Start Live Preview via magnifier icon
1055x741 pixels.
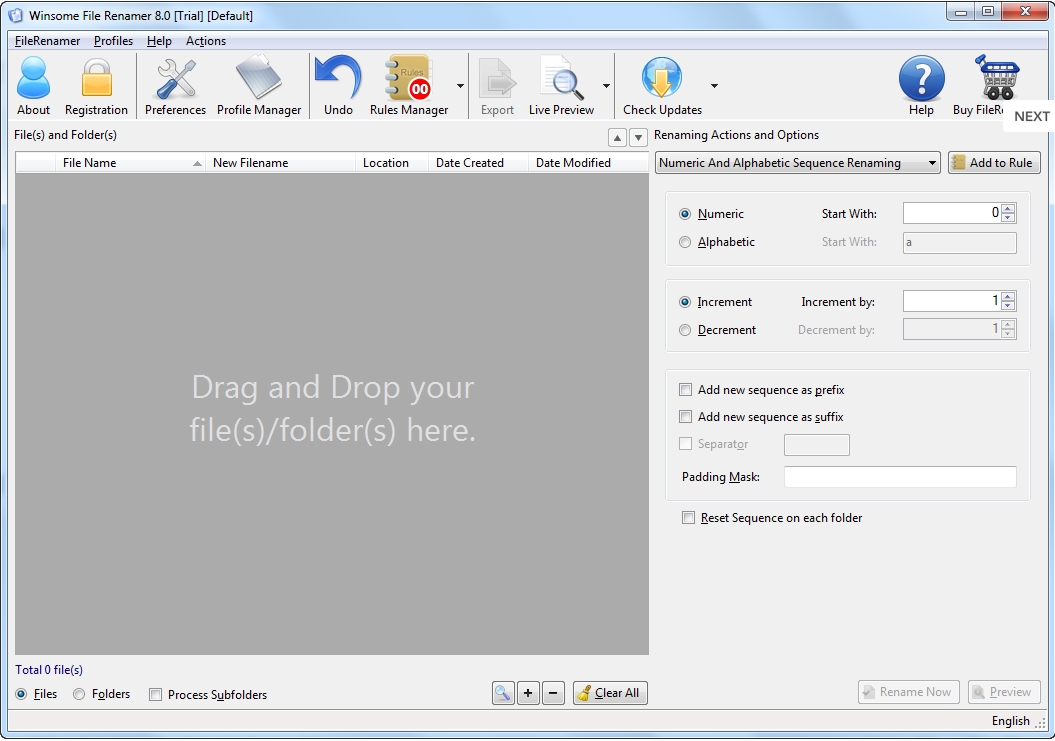[561, 86]
